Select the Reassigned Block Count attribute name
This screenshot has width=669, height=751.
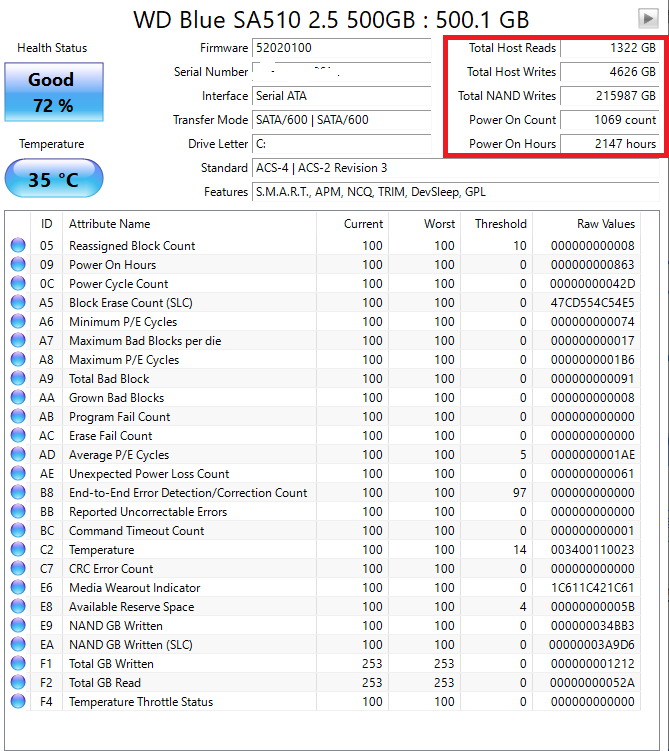tap(132, 246)
